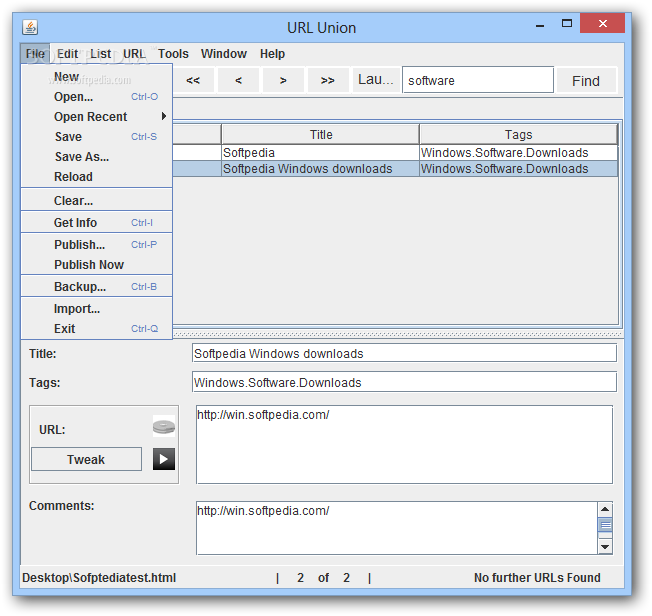Maximize the URL Union window
This screenshot has width=652, height=616.
pyautogui.click(x=567, y=23)
